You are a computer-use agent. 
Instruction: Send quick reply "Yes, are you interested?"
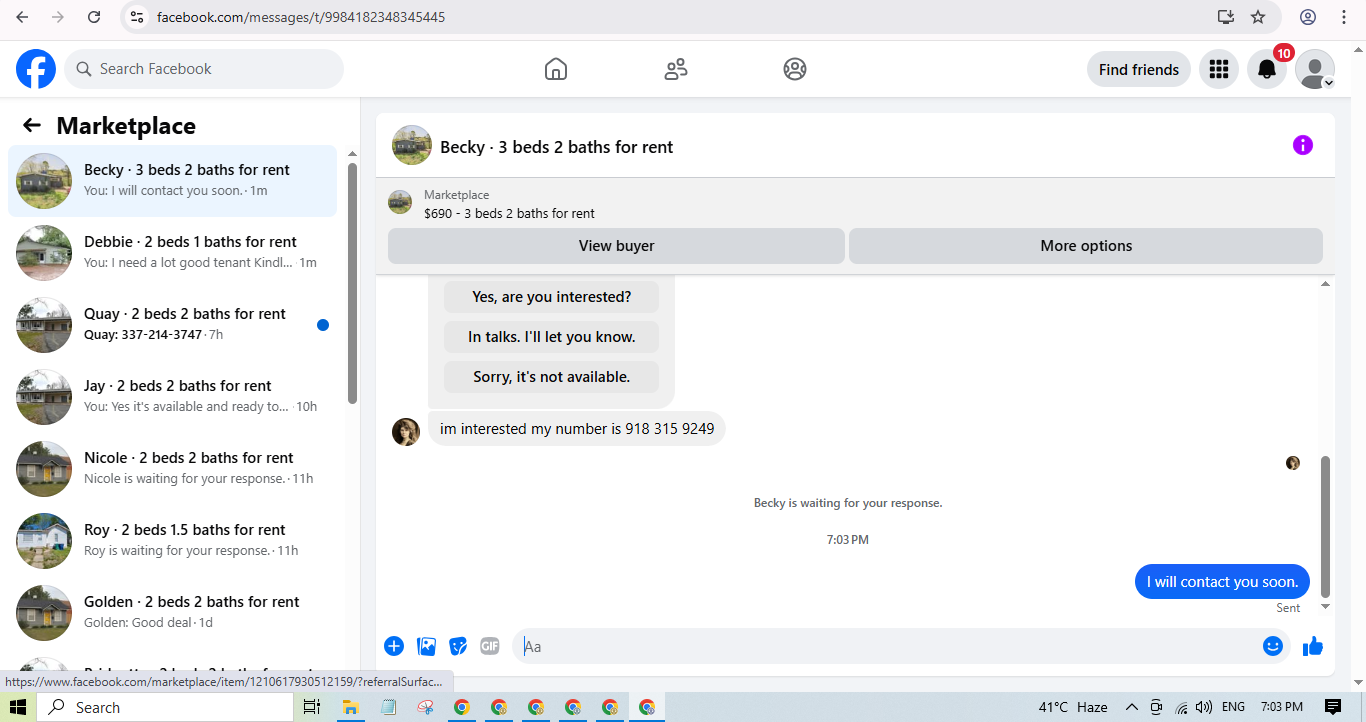(x=552, y=297)
